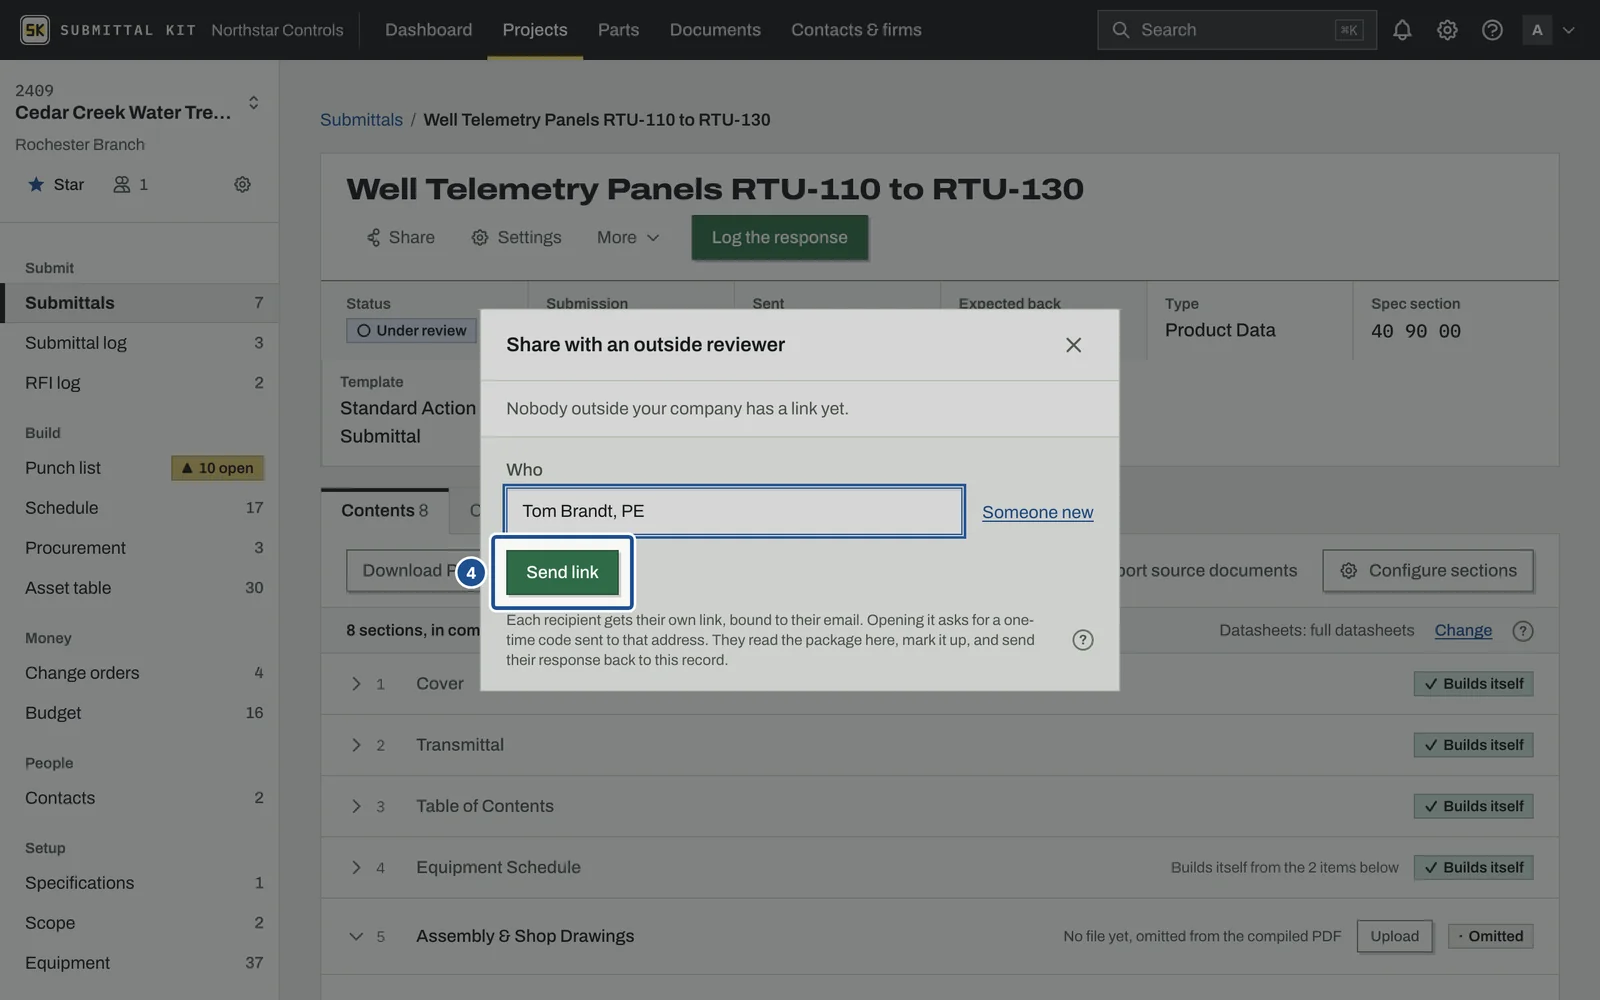Open the help icon beside the Change link
The height and width of the screenshot is (1000, 1600).
point(1522,631)
